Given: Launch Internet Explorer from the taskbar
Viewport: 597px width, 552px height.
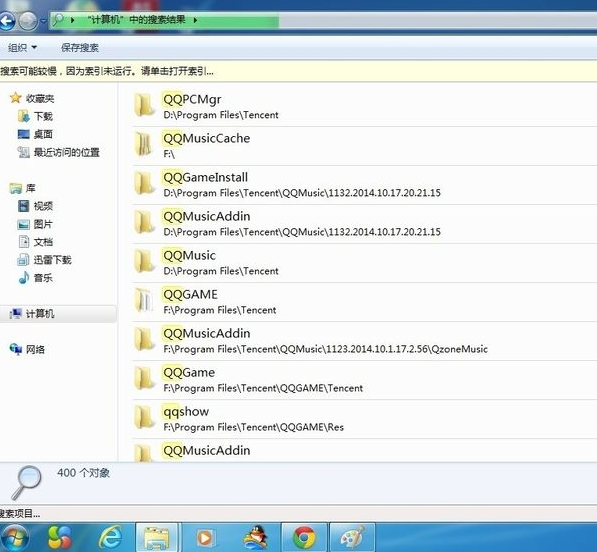Looking at the screenshot, I should 110,537.
